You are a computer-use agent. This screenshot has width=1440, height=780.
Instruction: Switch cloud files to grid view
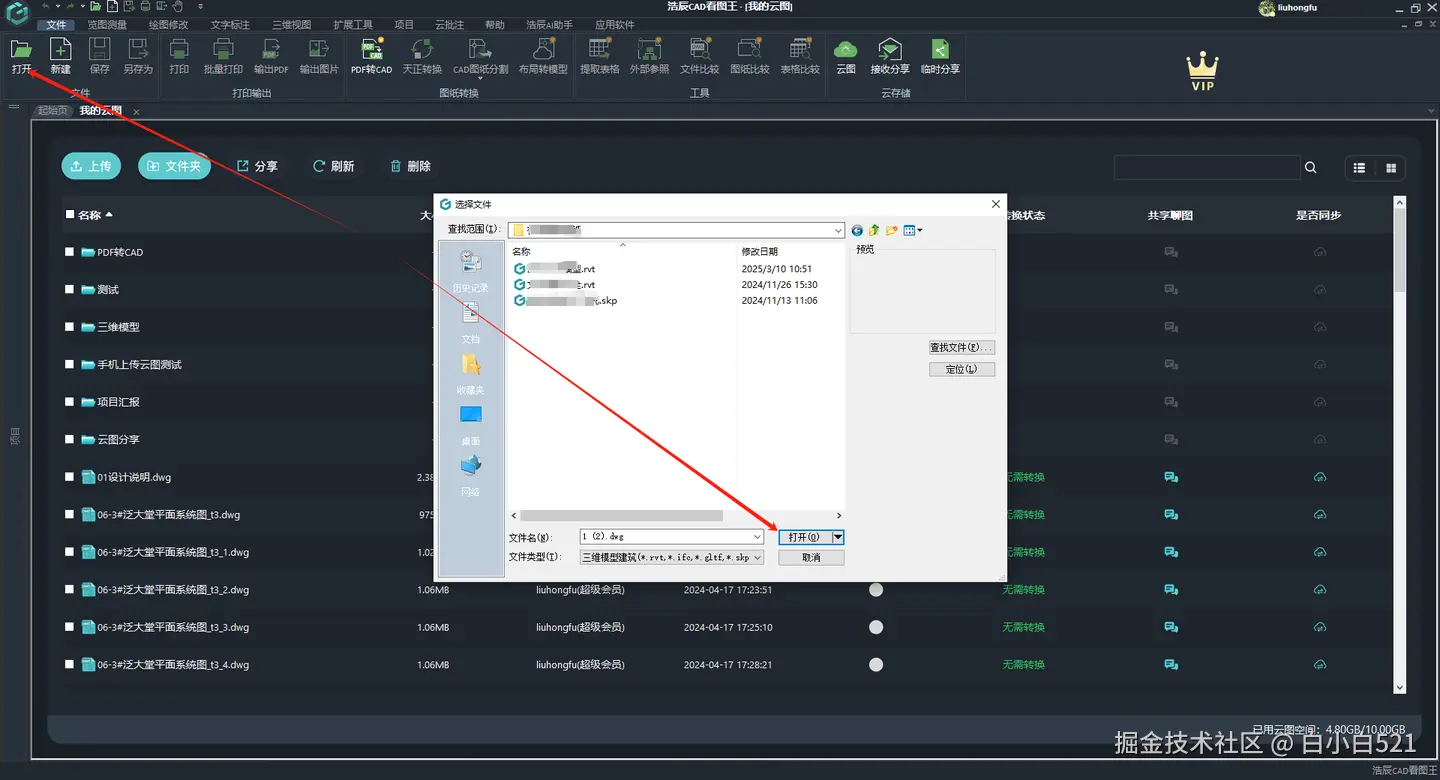(1391, 168)
